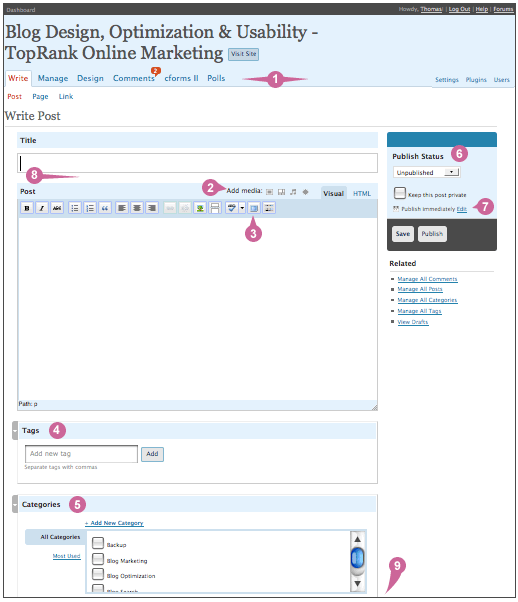Open Manage All Posts link
Image resolution: width=518 pixels, height=602 pixels.
click(x=420, y=289)
